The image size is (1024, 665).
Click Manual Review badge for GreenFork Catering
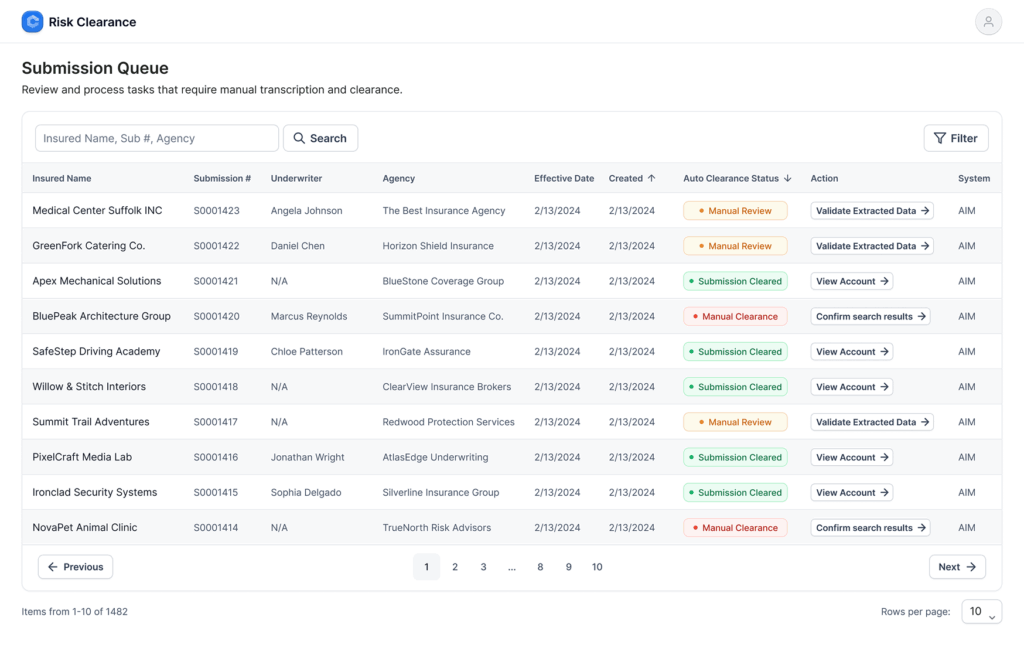click(735, 246)
